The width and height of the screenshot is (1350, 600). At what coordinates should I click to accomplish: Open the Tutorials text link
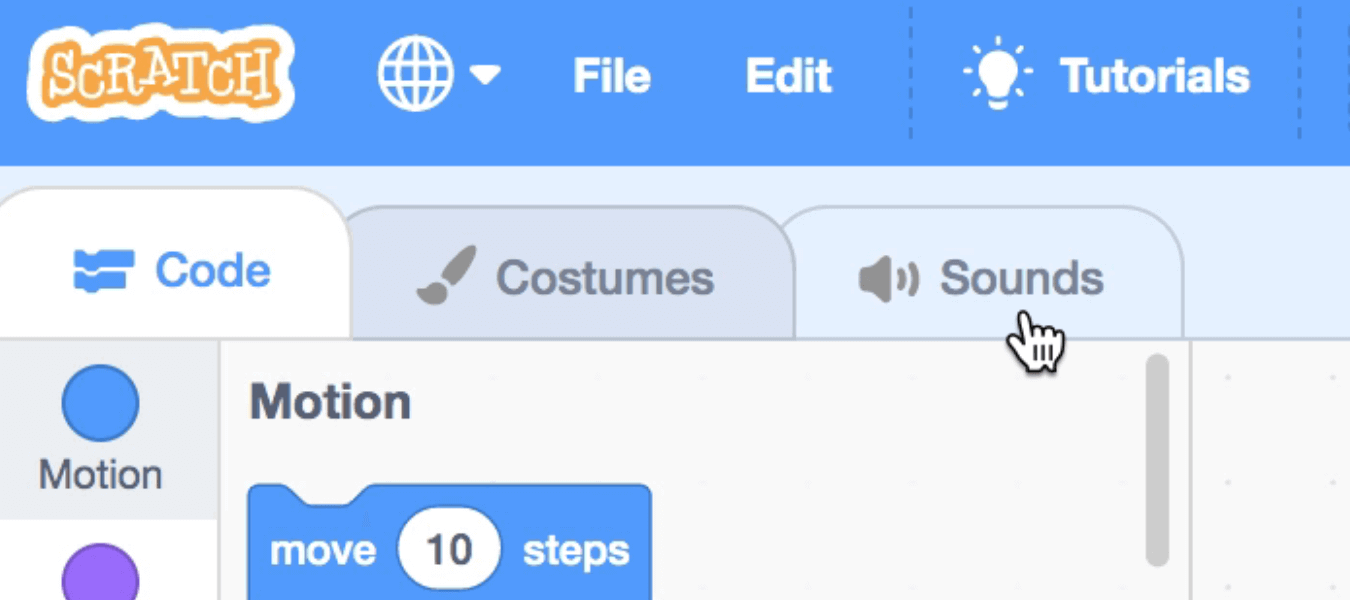(1154, 76)
